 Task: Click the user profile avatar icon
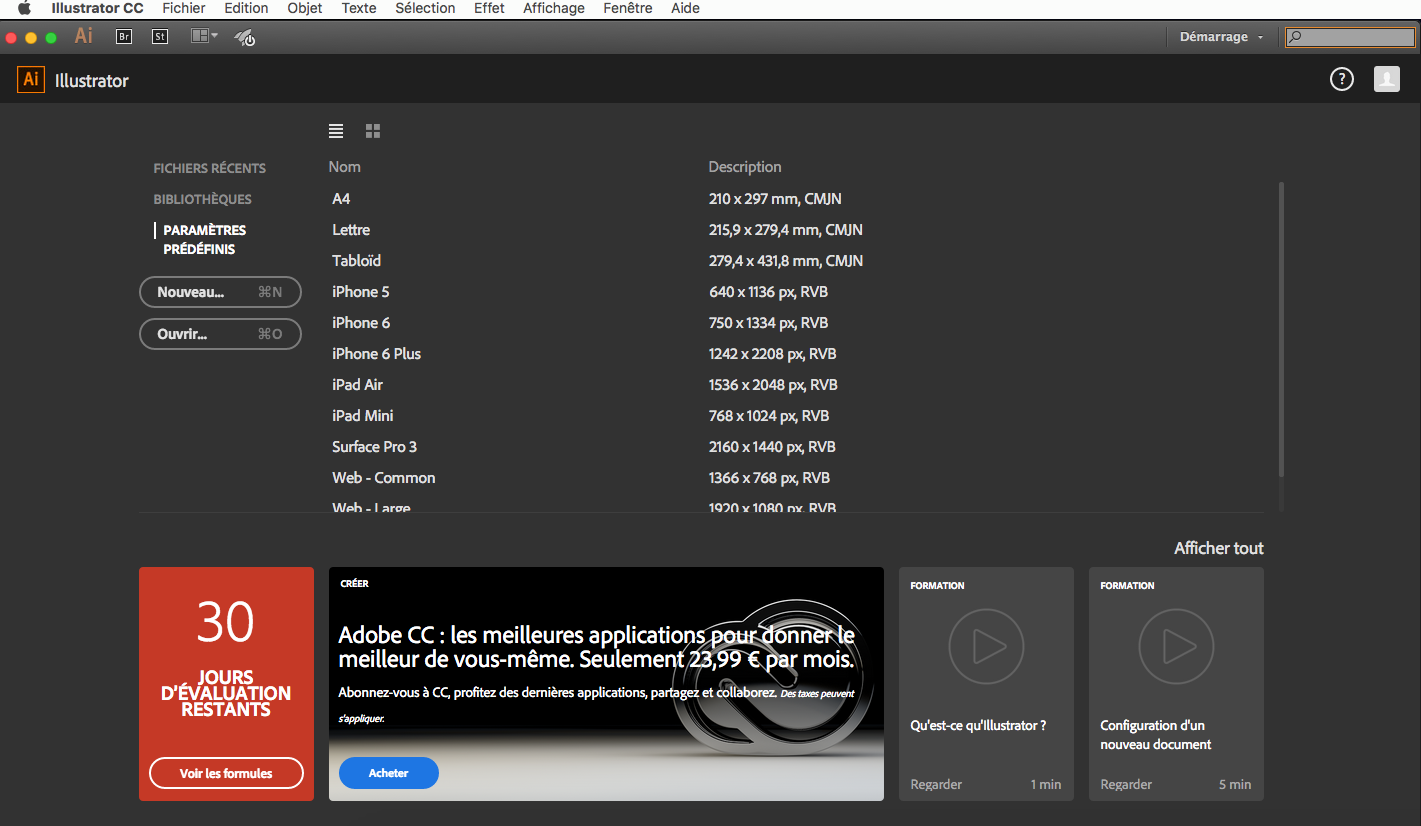[x=1386, y=80]
